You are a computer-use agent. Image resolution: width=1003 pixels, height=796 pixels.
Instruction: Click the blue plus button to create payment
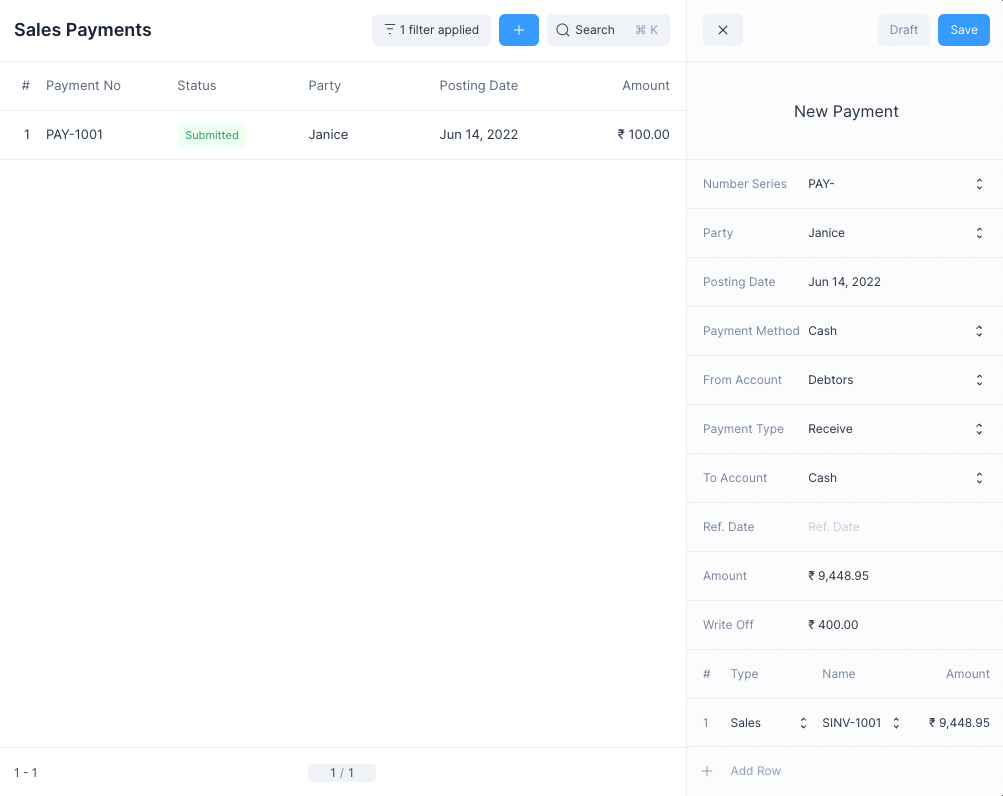[518, 30]
